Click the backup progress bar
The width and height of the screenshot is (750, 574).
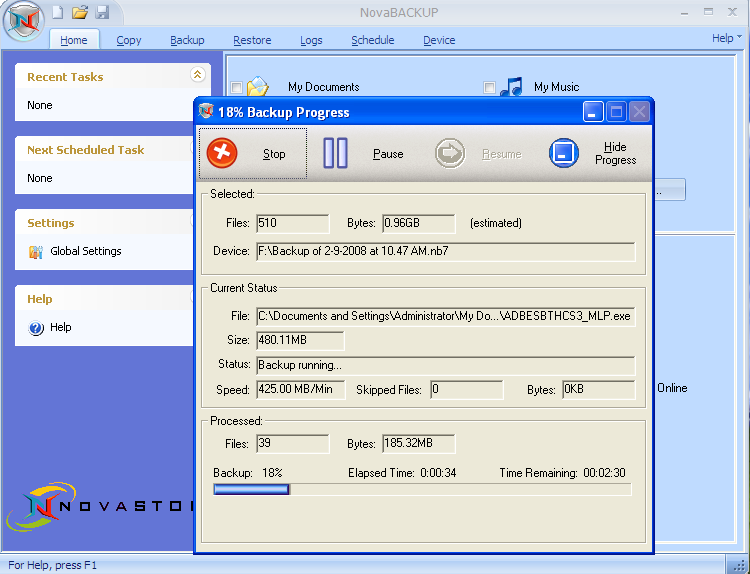(422, 489)
